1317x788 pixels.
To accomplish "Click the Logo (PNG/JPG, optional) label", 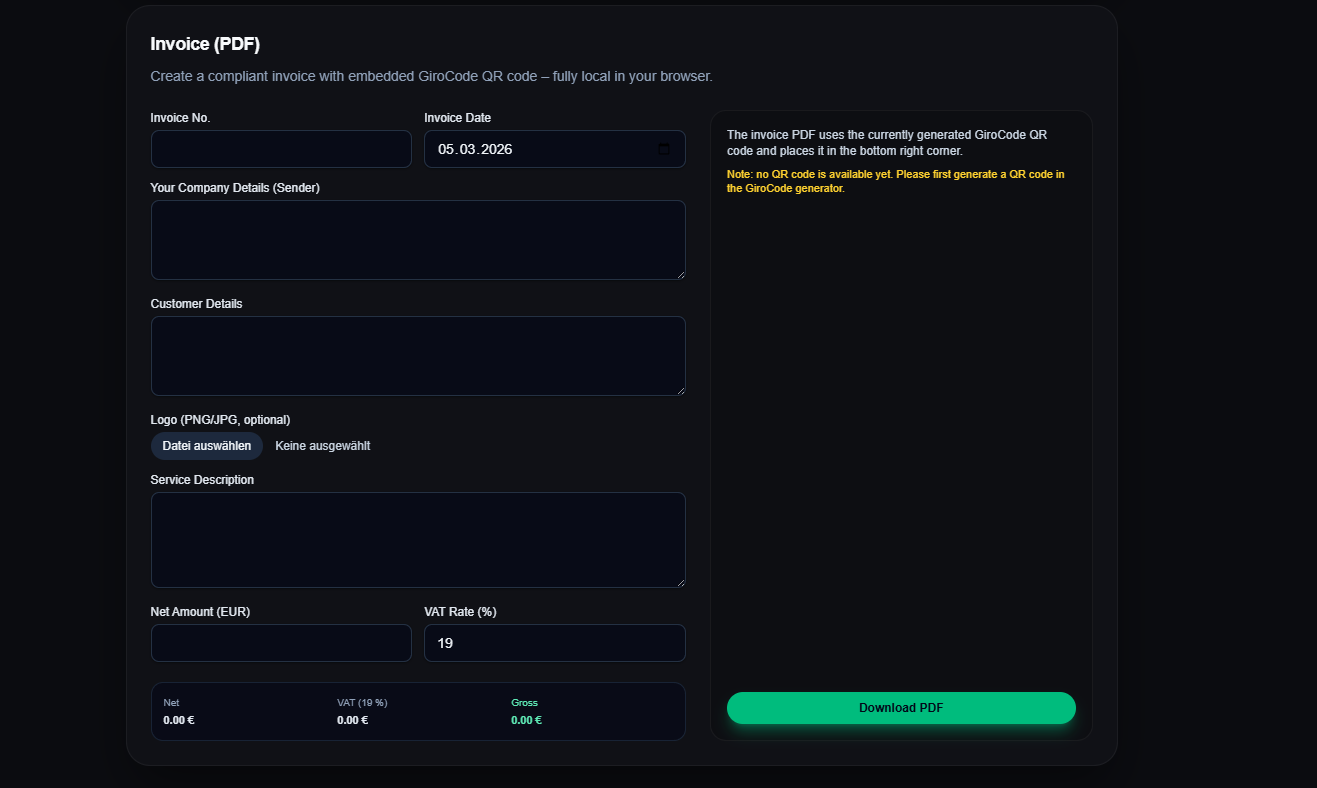I will pos(220,419).
